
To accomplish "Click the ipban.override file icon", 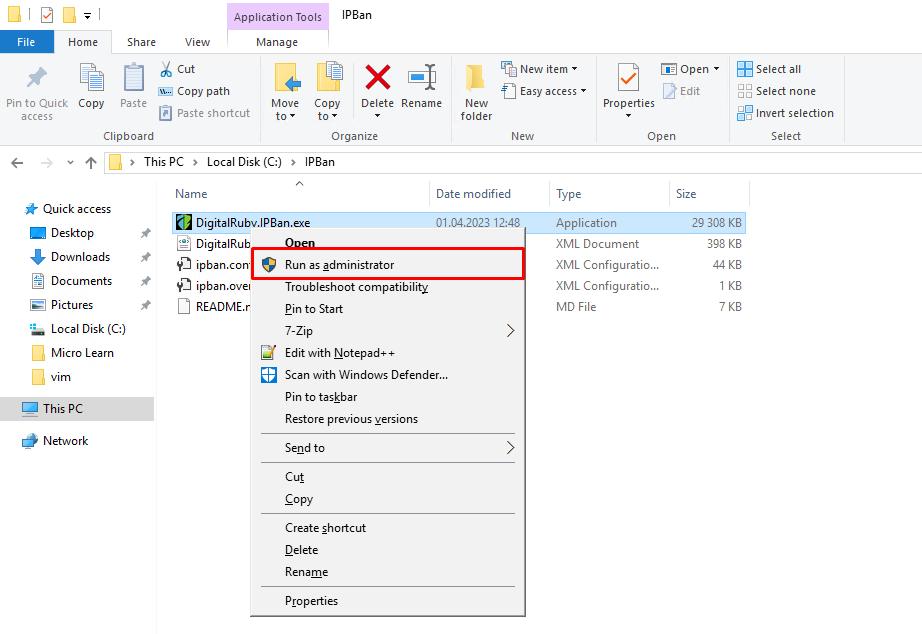I will (x=184, y=286).
